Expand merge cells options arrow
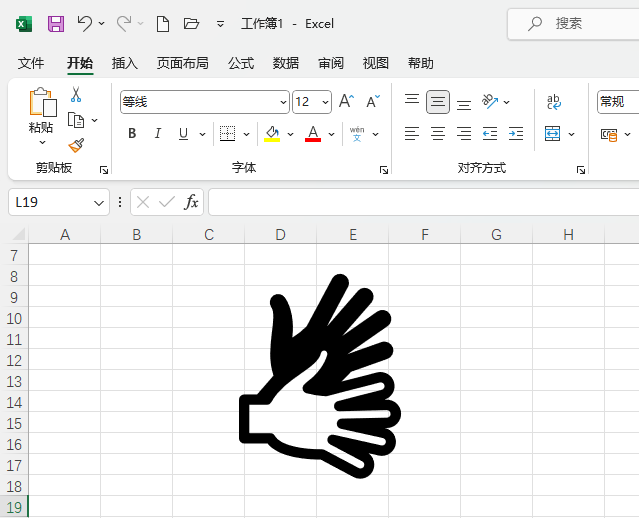 571,134
